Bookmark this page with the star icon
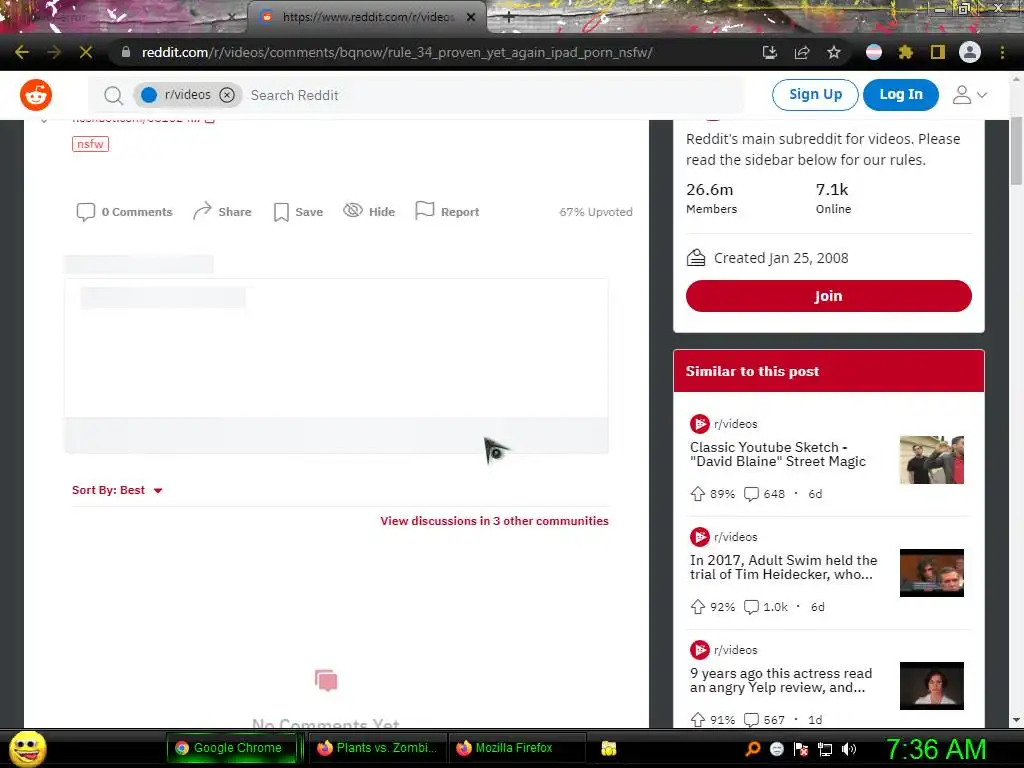This screenshot has height=768, width=1024. [834, 52]
